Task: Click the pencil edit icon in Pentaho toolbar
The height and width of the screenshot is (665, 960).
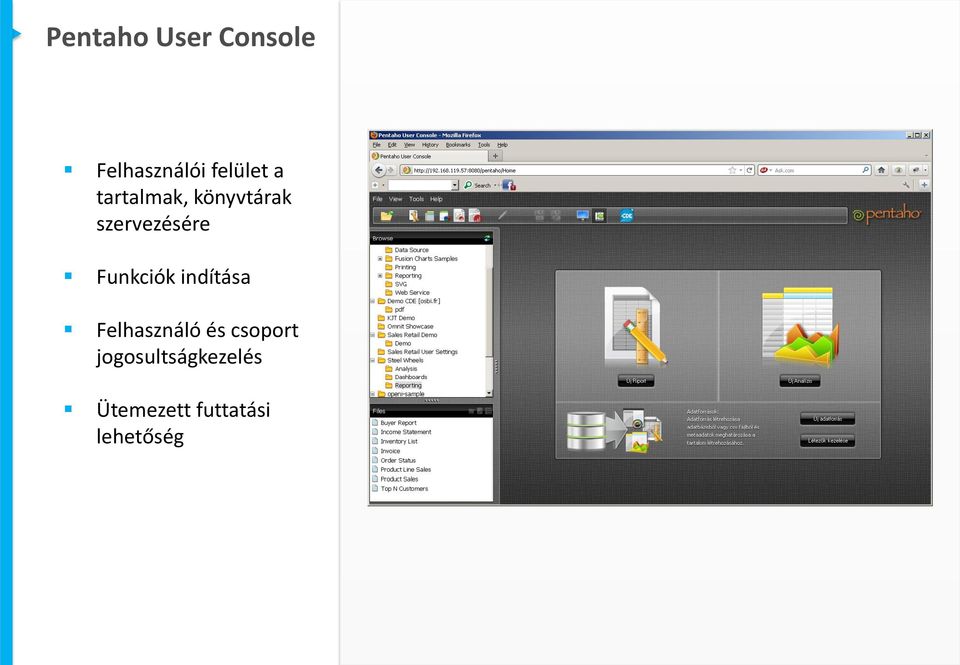Action: point(502,216)
